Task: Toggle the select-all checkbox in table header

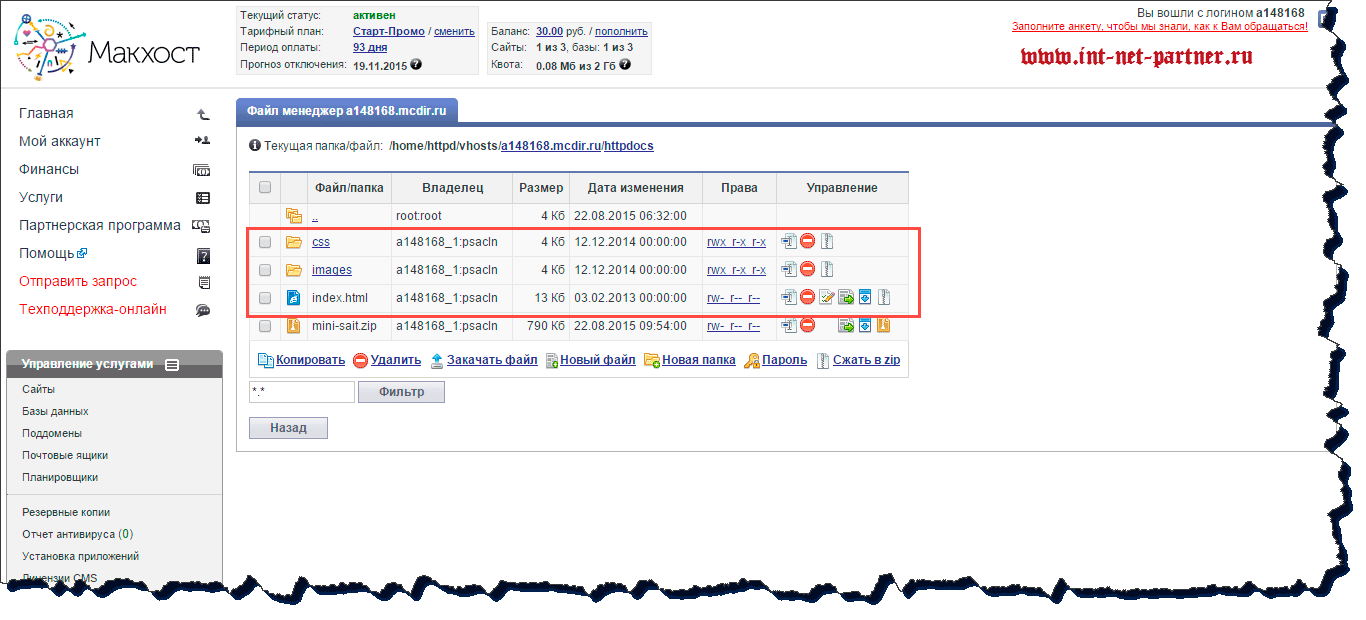Action: point(265,187)
